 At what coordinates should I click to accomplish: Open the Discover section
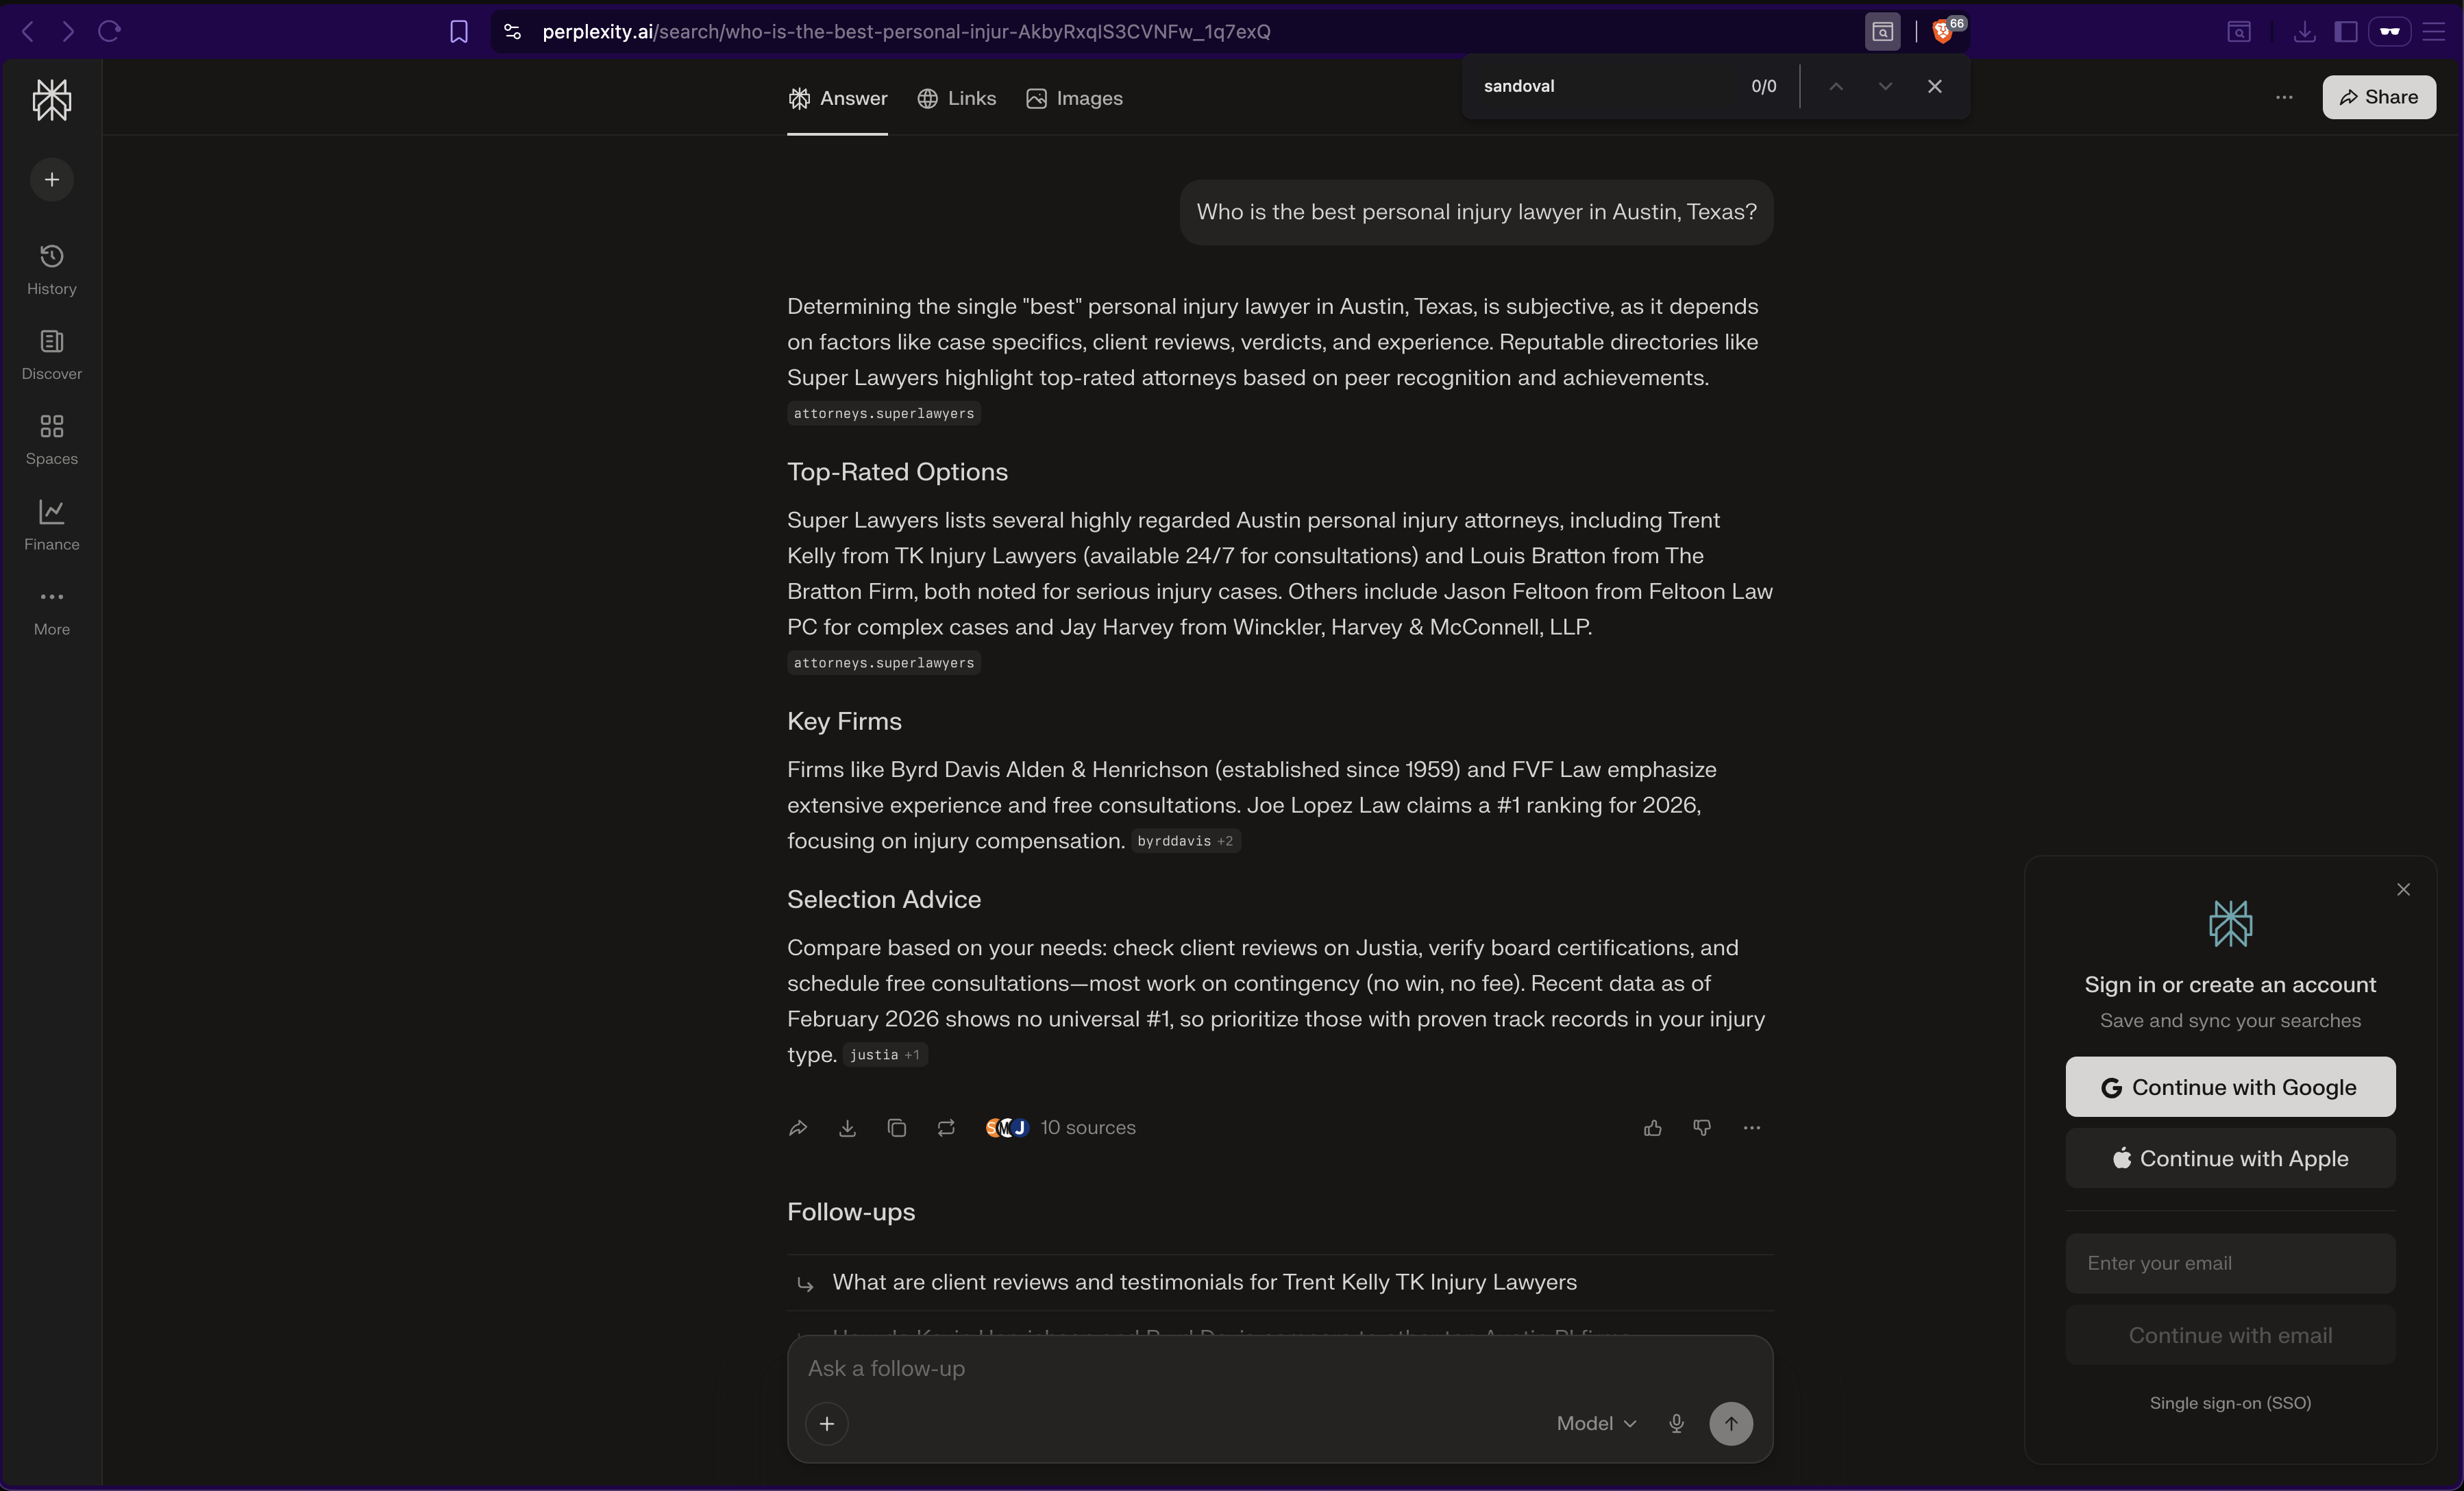(x=51, y=353)
